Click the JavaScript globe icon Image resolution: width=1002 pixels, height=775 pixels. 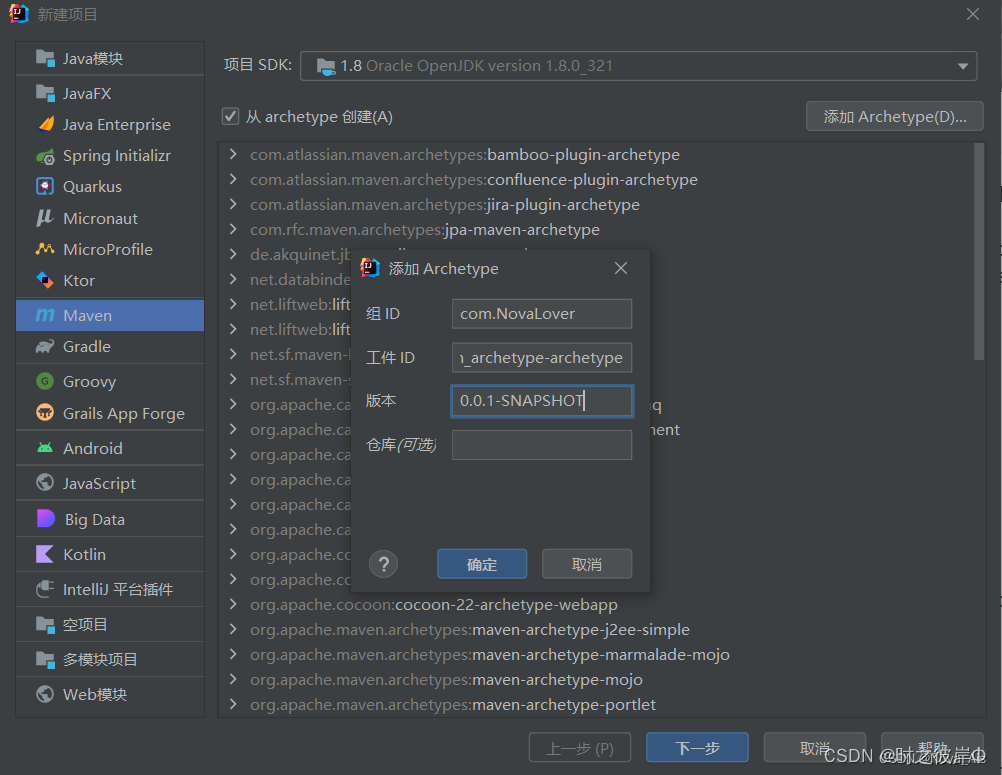[45, 483]
